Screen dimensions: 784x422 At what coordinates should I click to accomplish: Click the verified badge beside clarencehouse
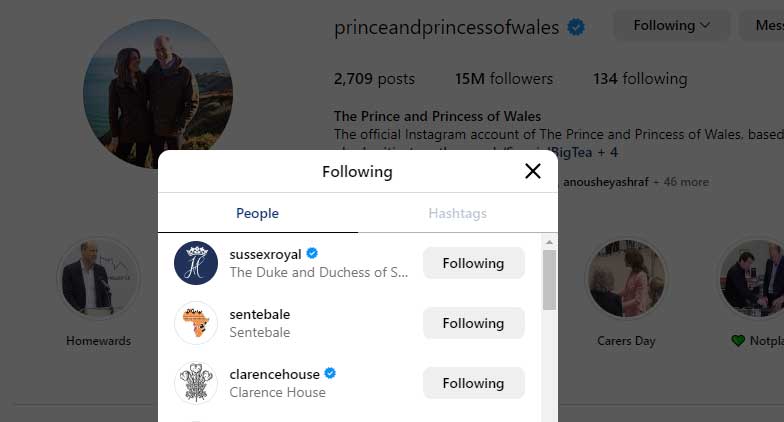click(x=330, y=374)
